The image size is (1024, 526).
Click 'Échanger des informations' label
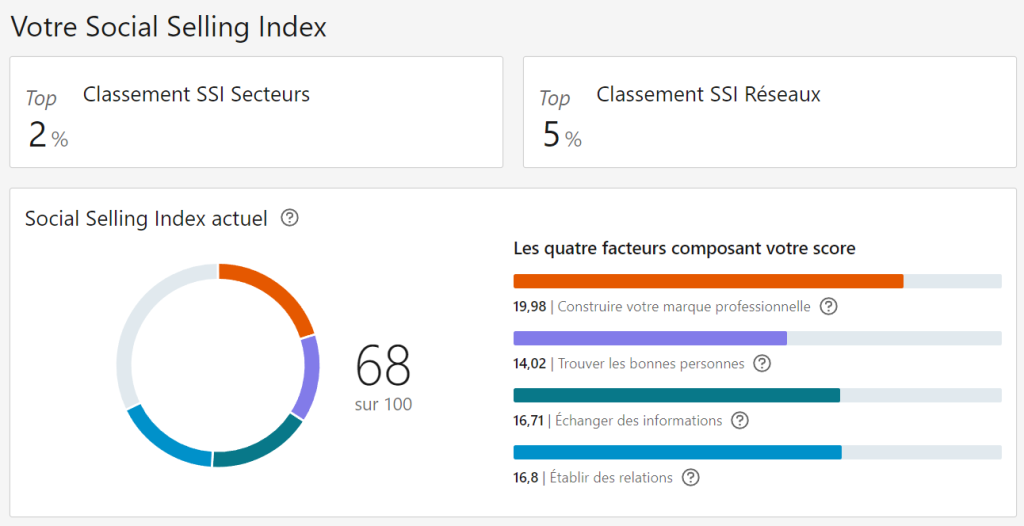pos(640,420)
